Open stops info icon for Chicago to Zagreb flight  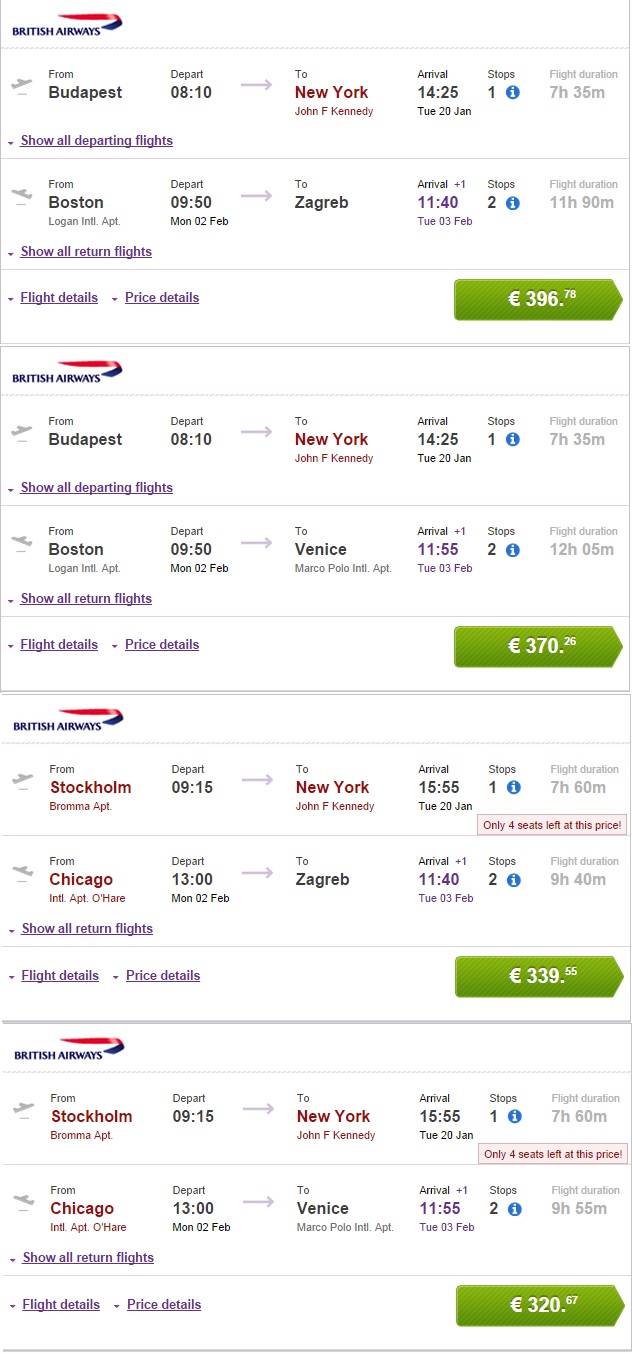coord(514,880)
